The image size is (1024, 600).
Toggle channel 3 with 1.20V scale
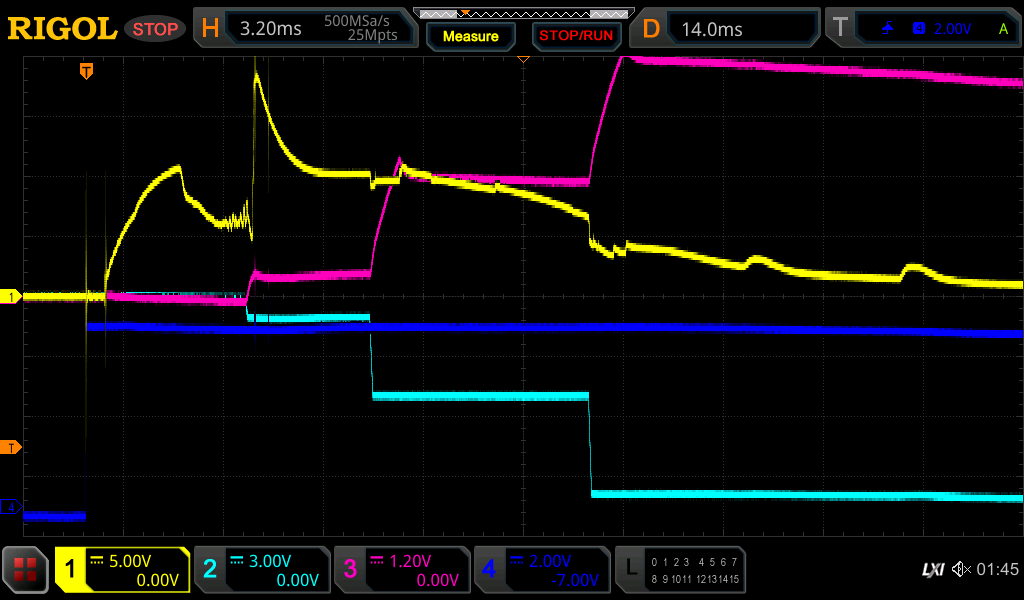tap(402, 570)
